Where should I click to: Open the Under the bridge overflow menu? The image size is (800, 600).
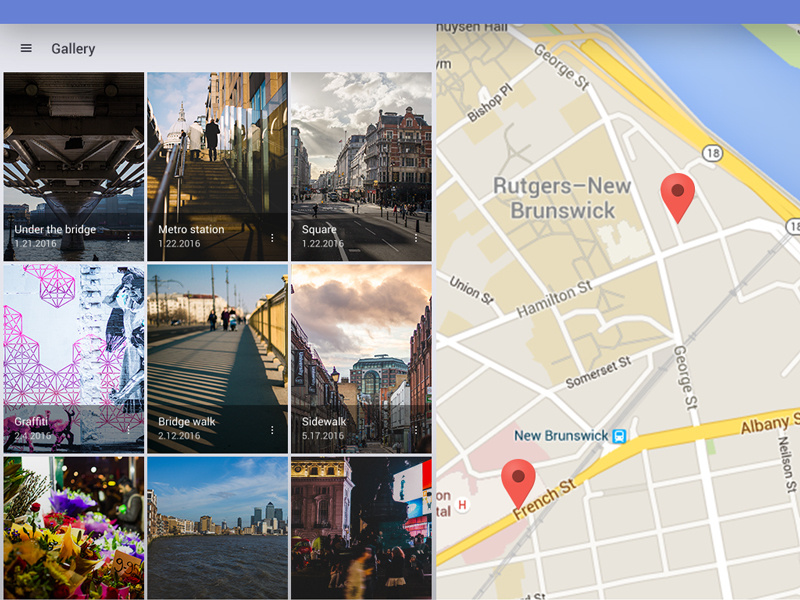[127, 237]
